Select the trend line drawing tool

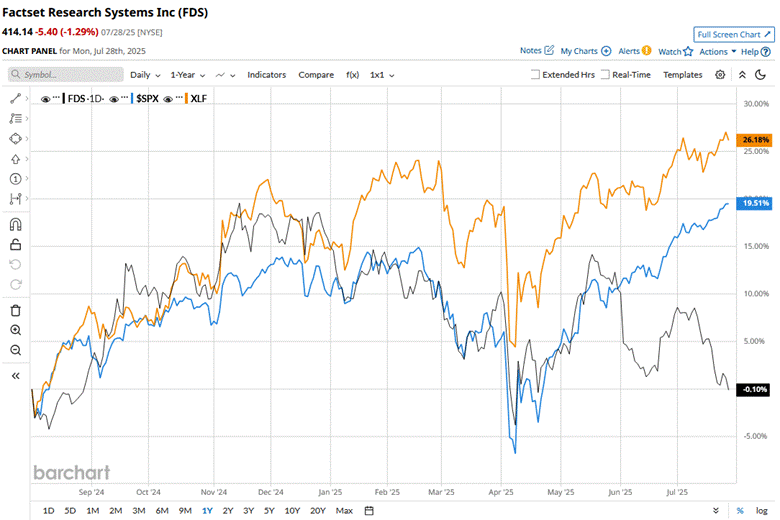pyautogui.click(x=15, y=99)
